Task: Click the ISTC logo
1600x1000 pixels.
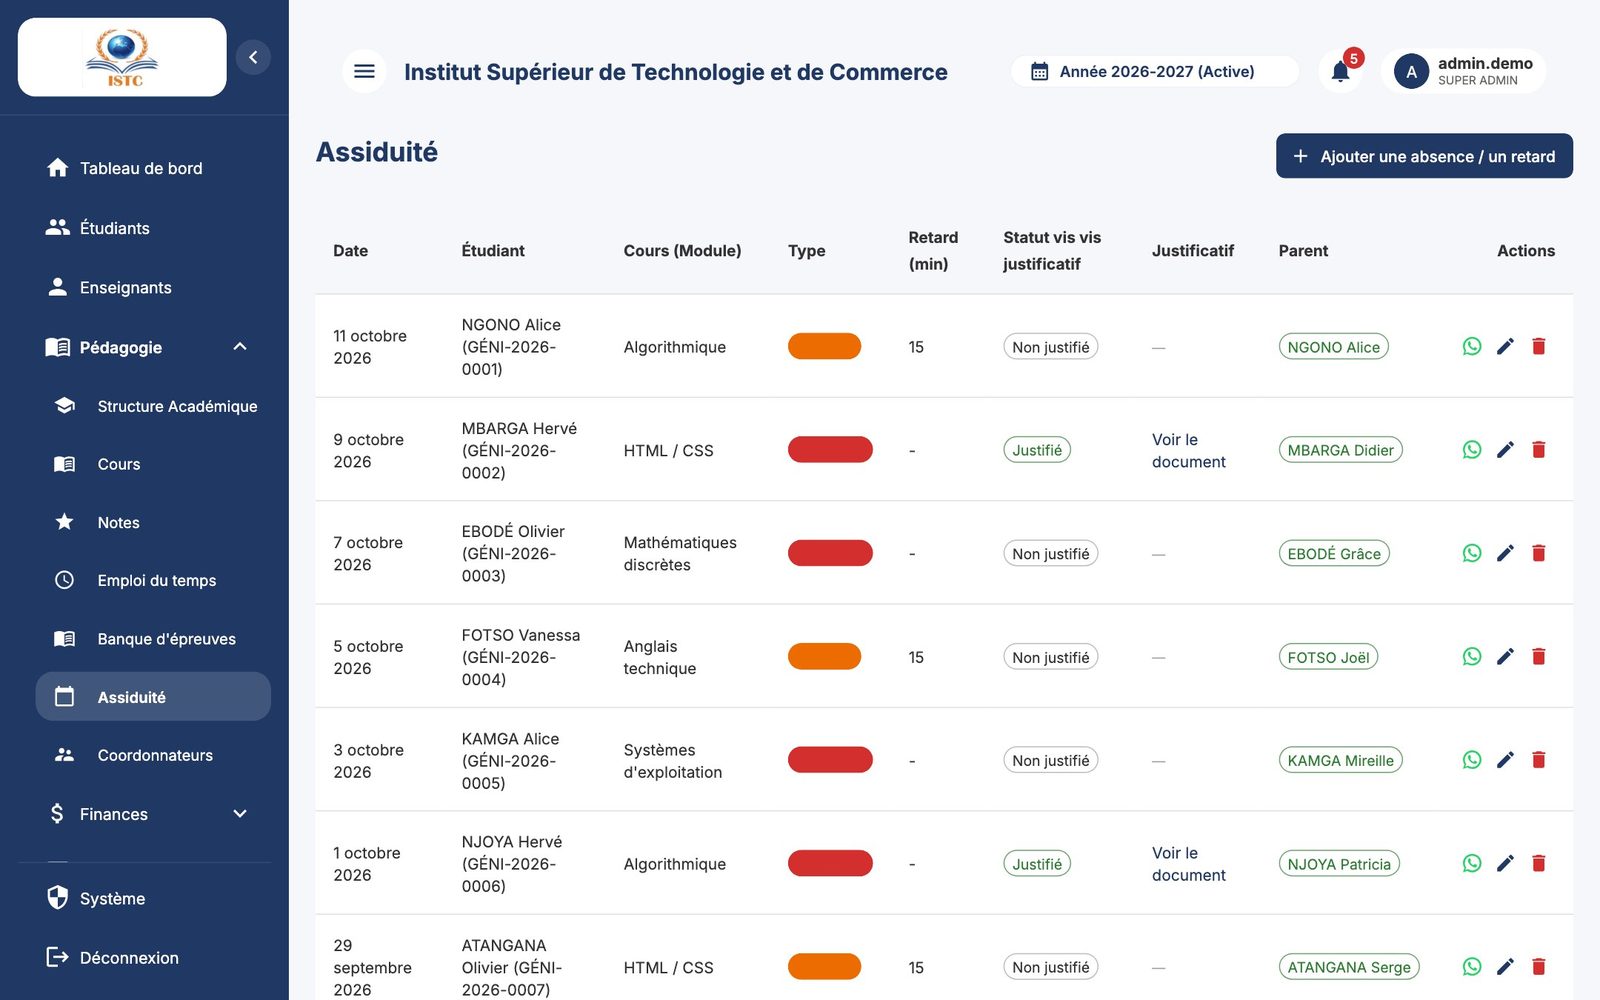Action: [x=122, y=57]
